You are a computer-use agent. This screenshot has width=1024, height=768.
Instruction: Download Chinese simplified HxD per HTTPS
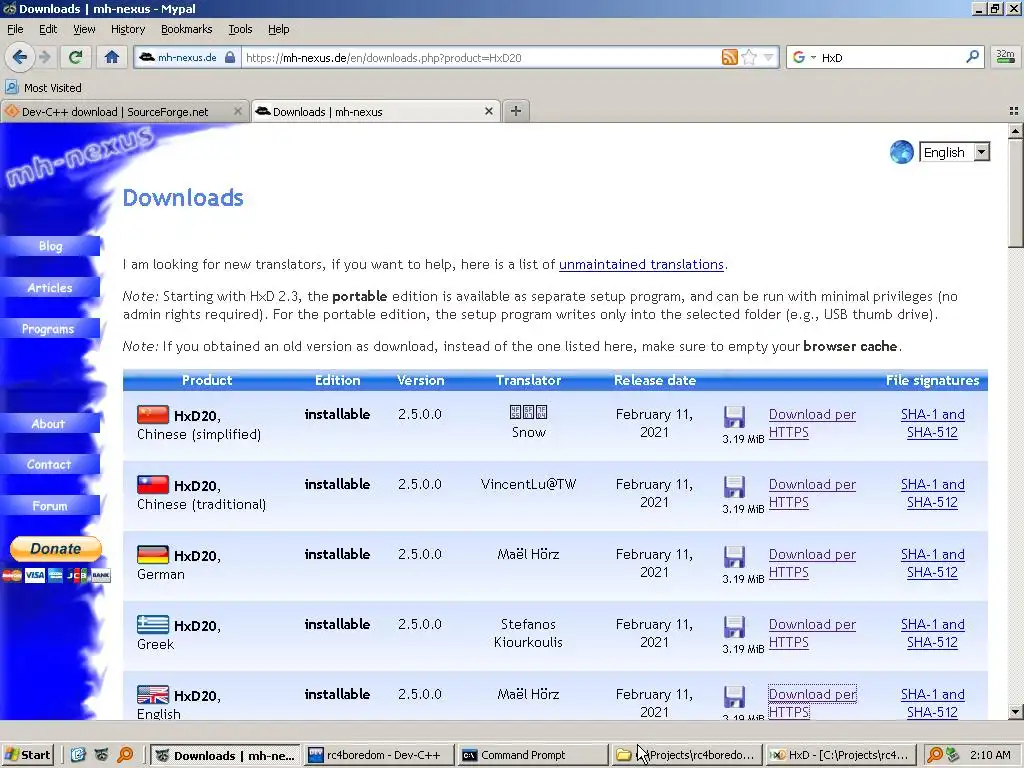pos(812,423)
